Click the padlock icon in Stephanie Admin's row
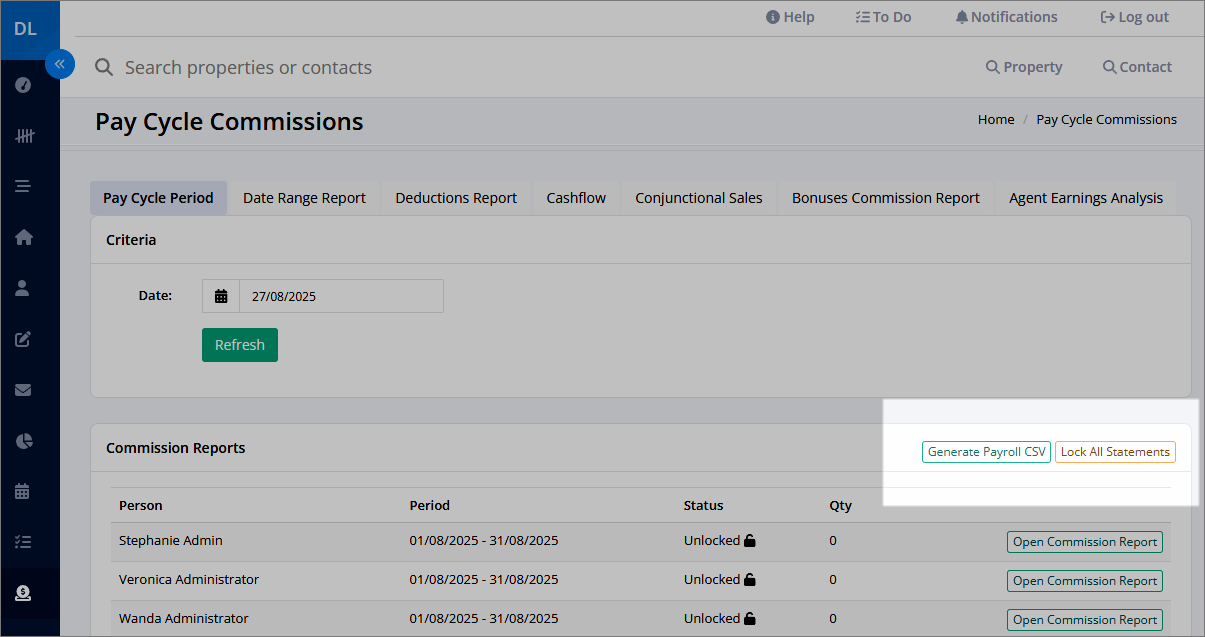Image resolution: width=1205 pixels, height=637 pixels. 750,541
